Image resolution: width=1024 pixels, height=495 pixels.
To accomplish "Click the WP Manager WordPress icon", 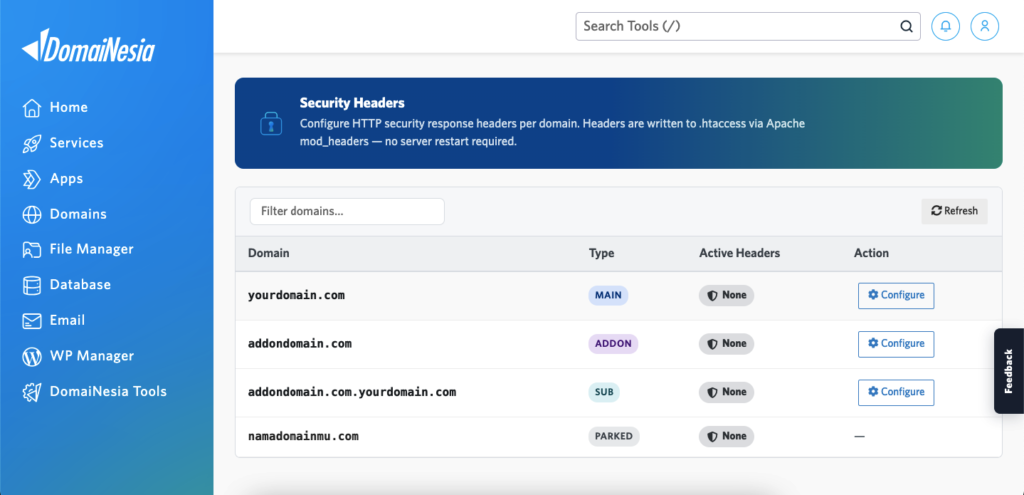I will click(x=31, y=357).
